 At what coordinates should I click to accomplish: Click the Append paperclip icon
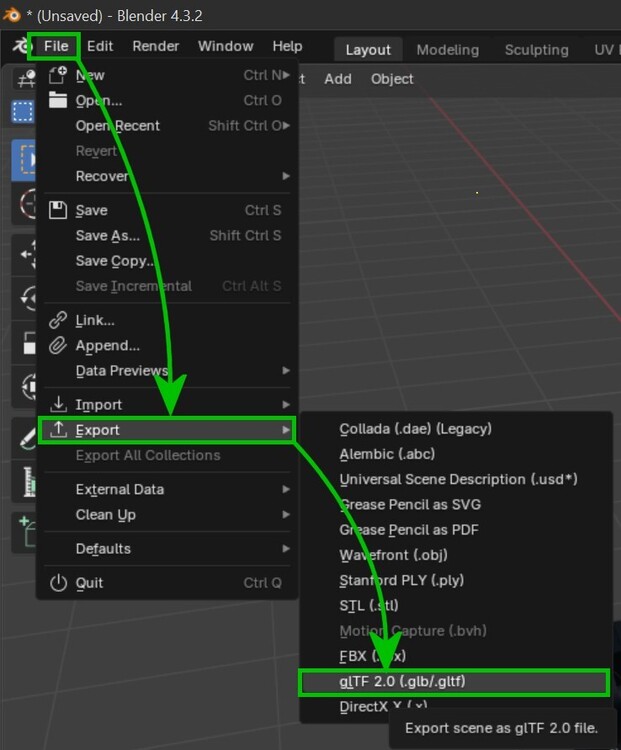click(x=58, y=345)
